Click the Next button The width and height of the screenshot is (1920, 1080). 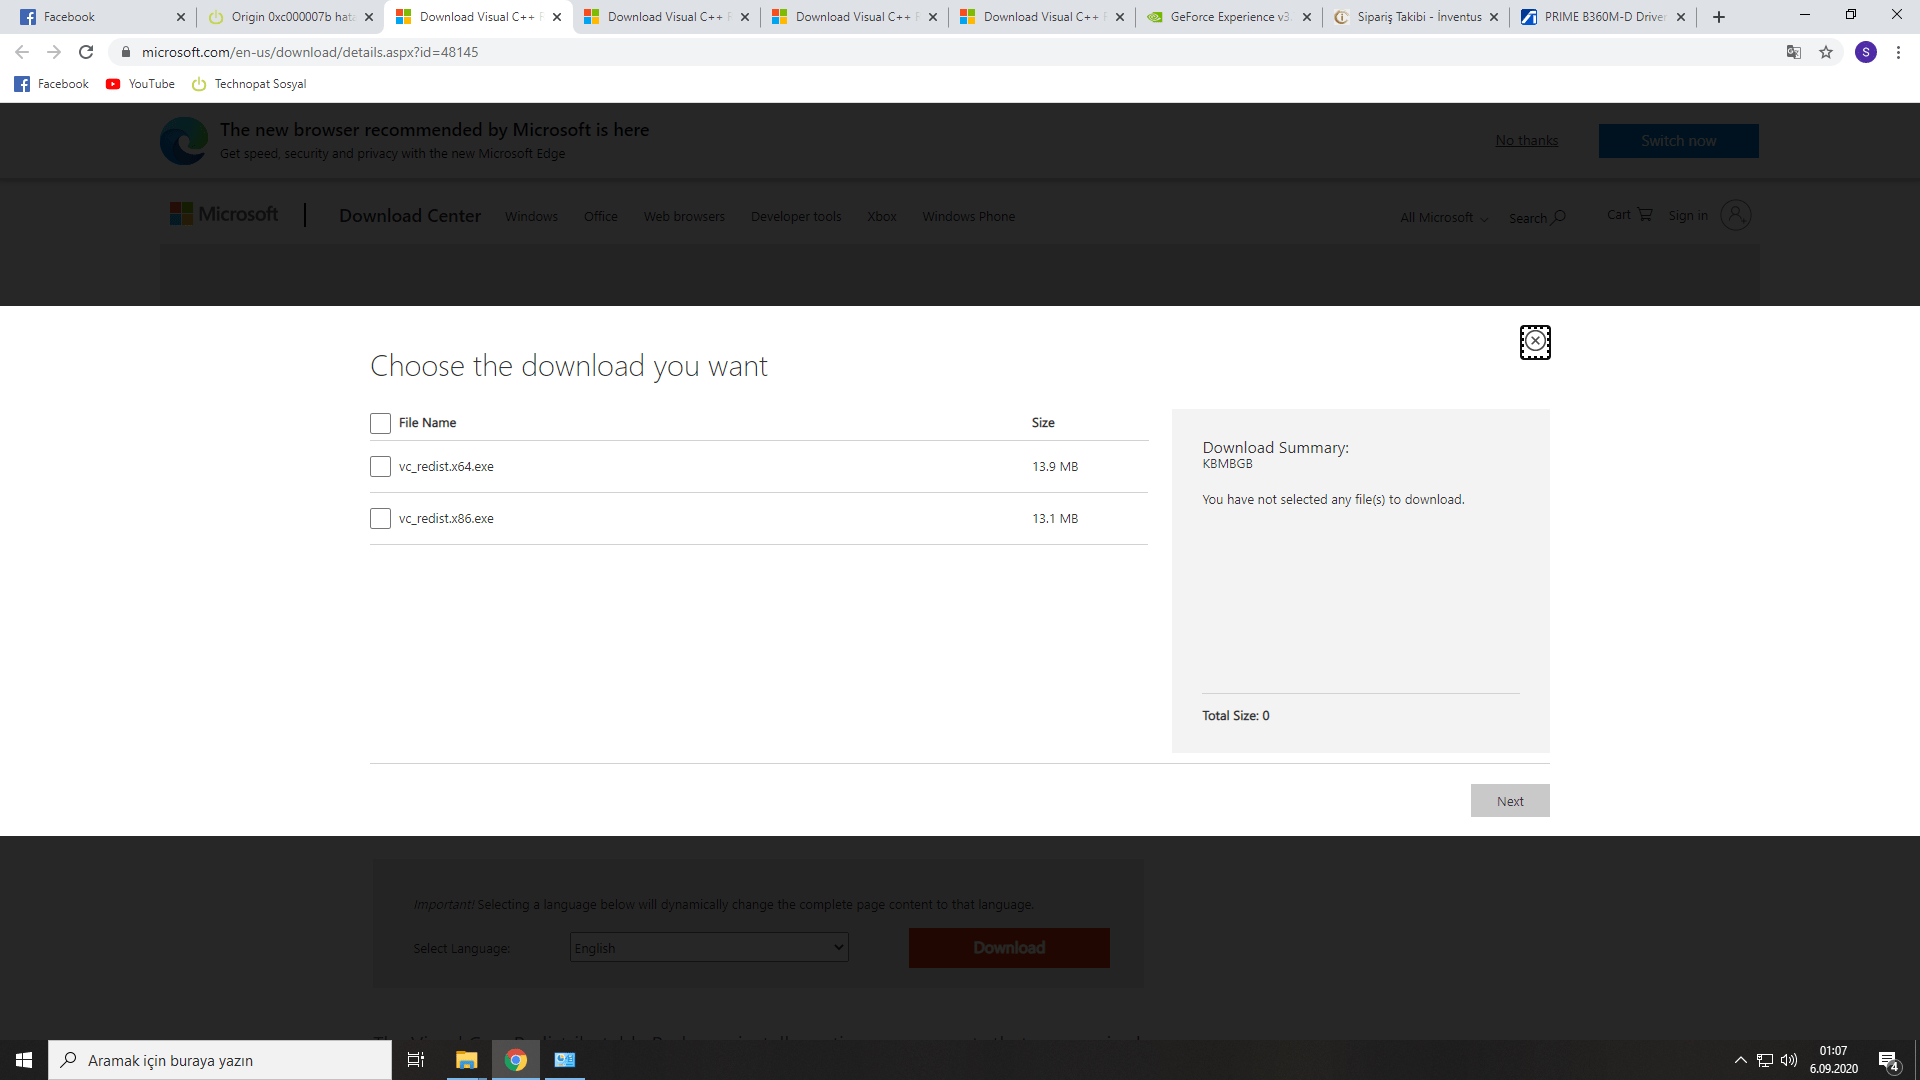coord(1509,801)
